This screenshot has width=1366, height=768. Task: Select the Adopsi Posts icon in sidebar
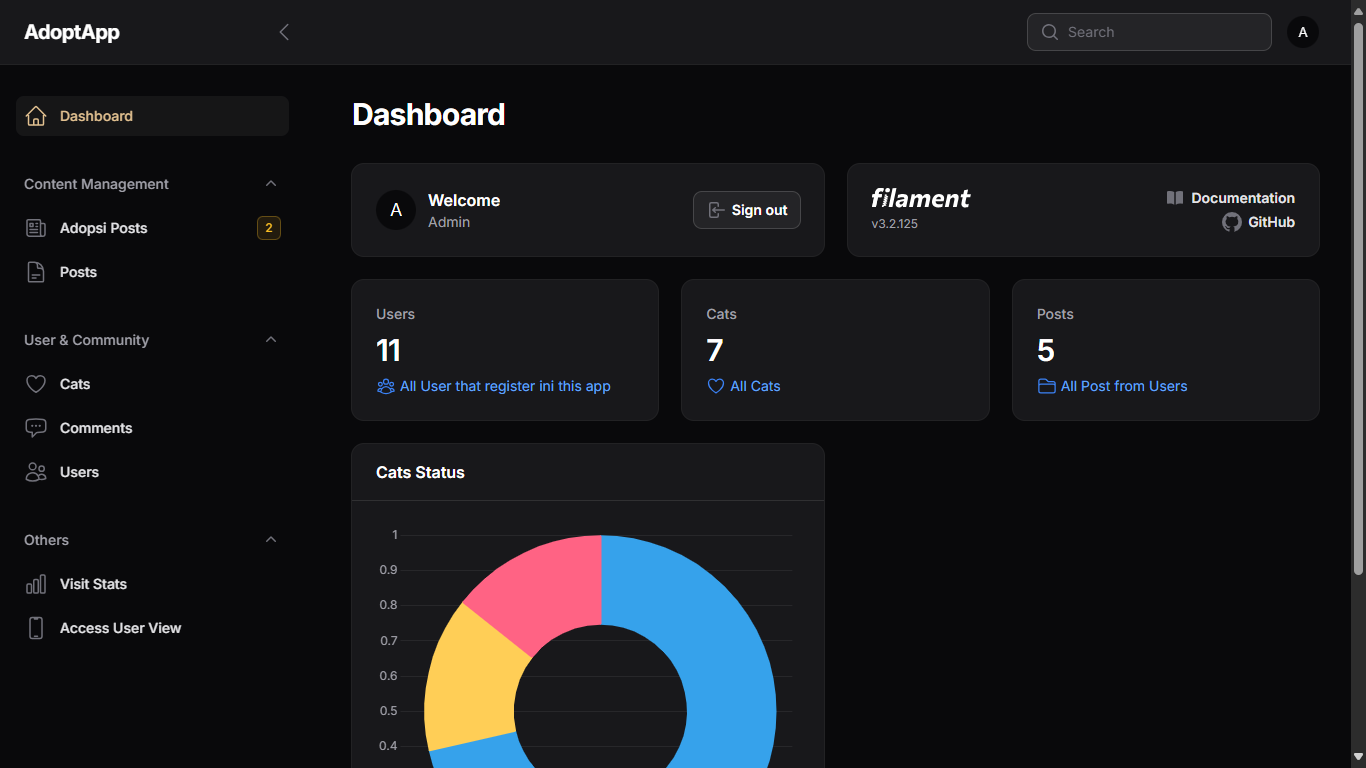pyautogui.click(x=36, y=227)
